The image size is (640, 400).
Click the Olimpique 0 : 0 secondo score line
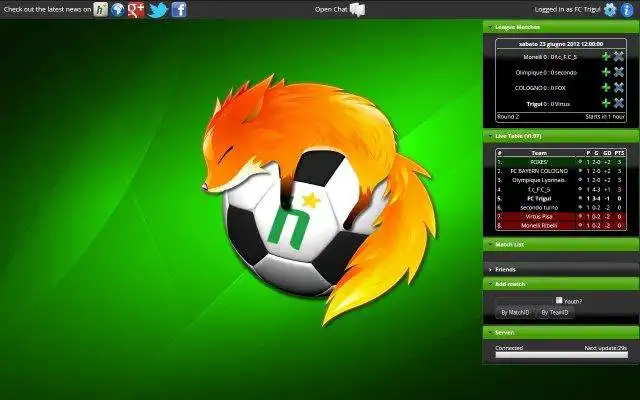tap(546, 73)
